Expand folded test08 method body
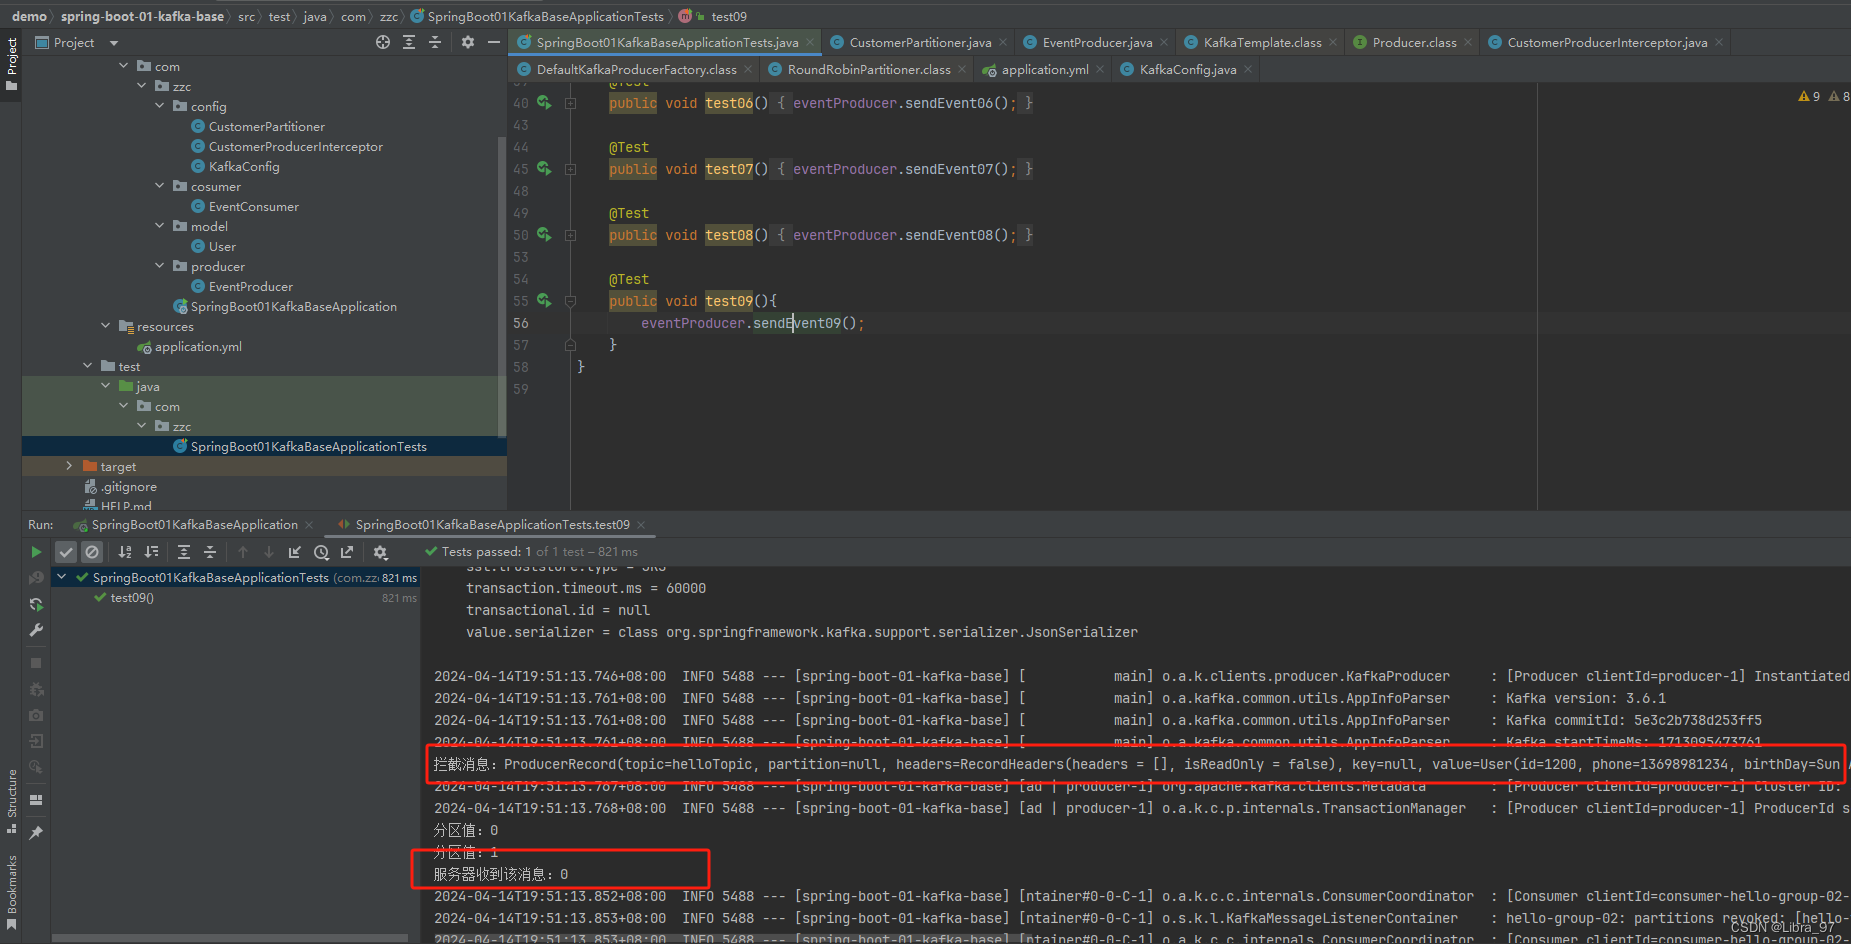Screen dimensions: 1851x944 570,235
